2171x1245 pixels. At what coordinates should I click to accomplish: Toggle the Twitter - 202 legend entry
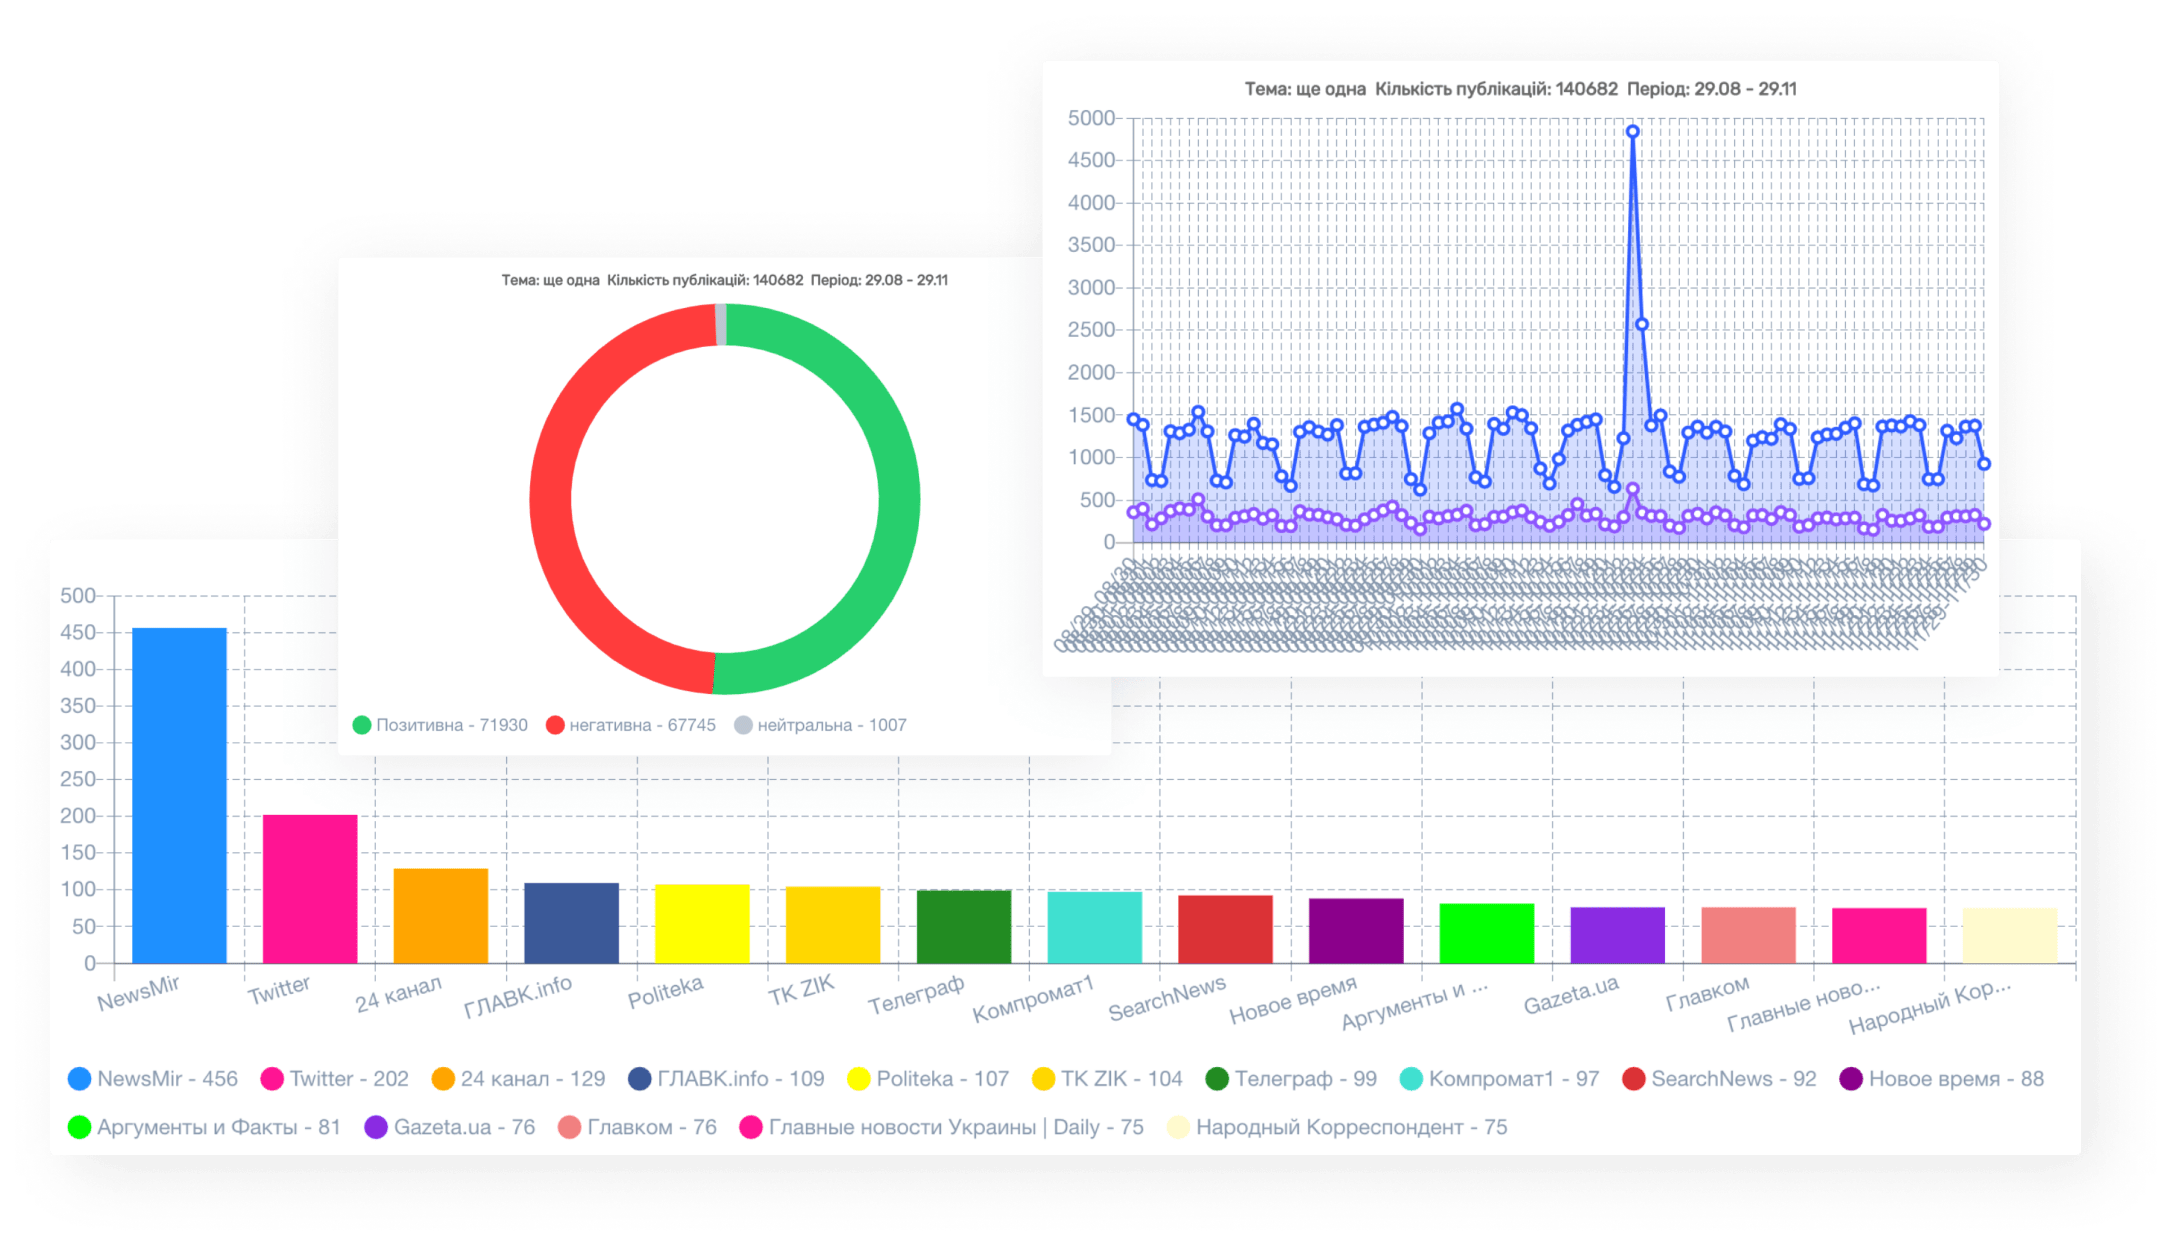click(334, 1079)
